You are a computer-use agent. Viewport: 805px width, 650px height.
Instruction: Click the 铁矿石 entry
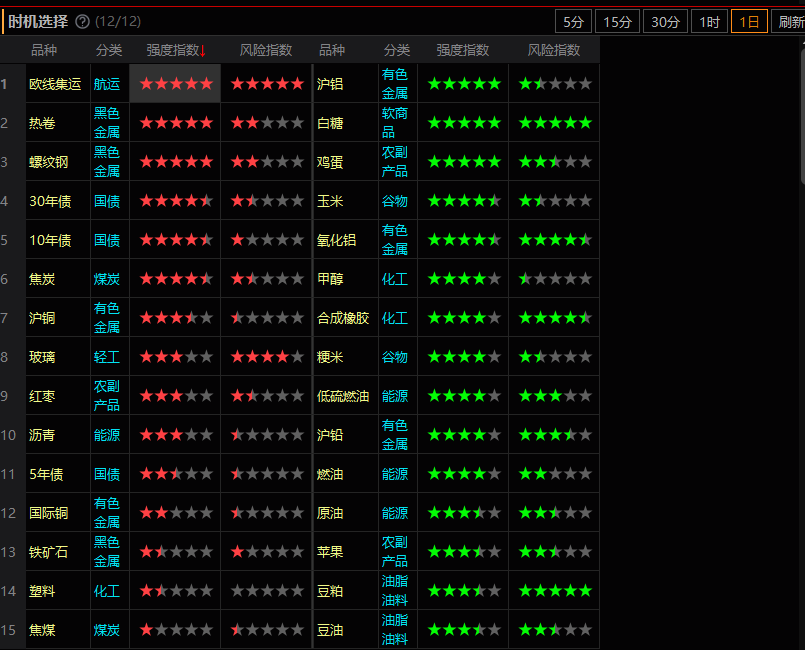pos(48,552)
